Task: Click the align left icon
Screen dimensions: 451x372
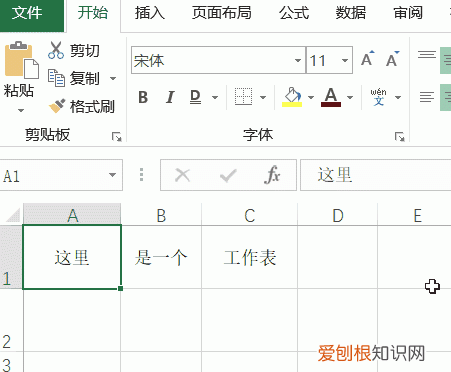Action: (x=427, y=97)
